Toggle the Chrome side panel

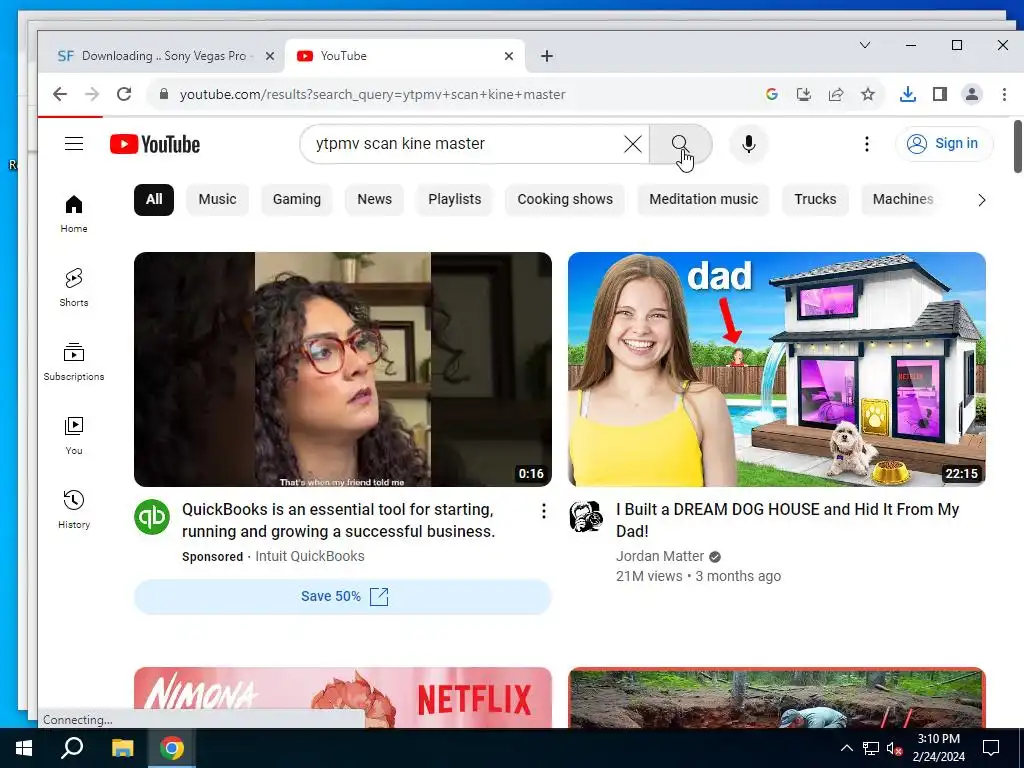(x=940, y=94)
